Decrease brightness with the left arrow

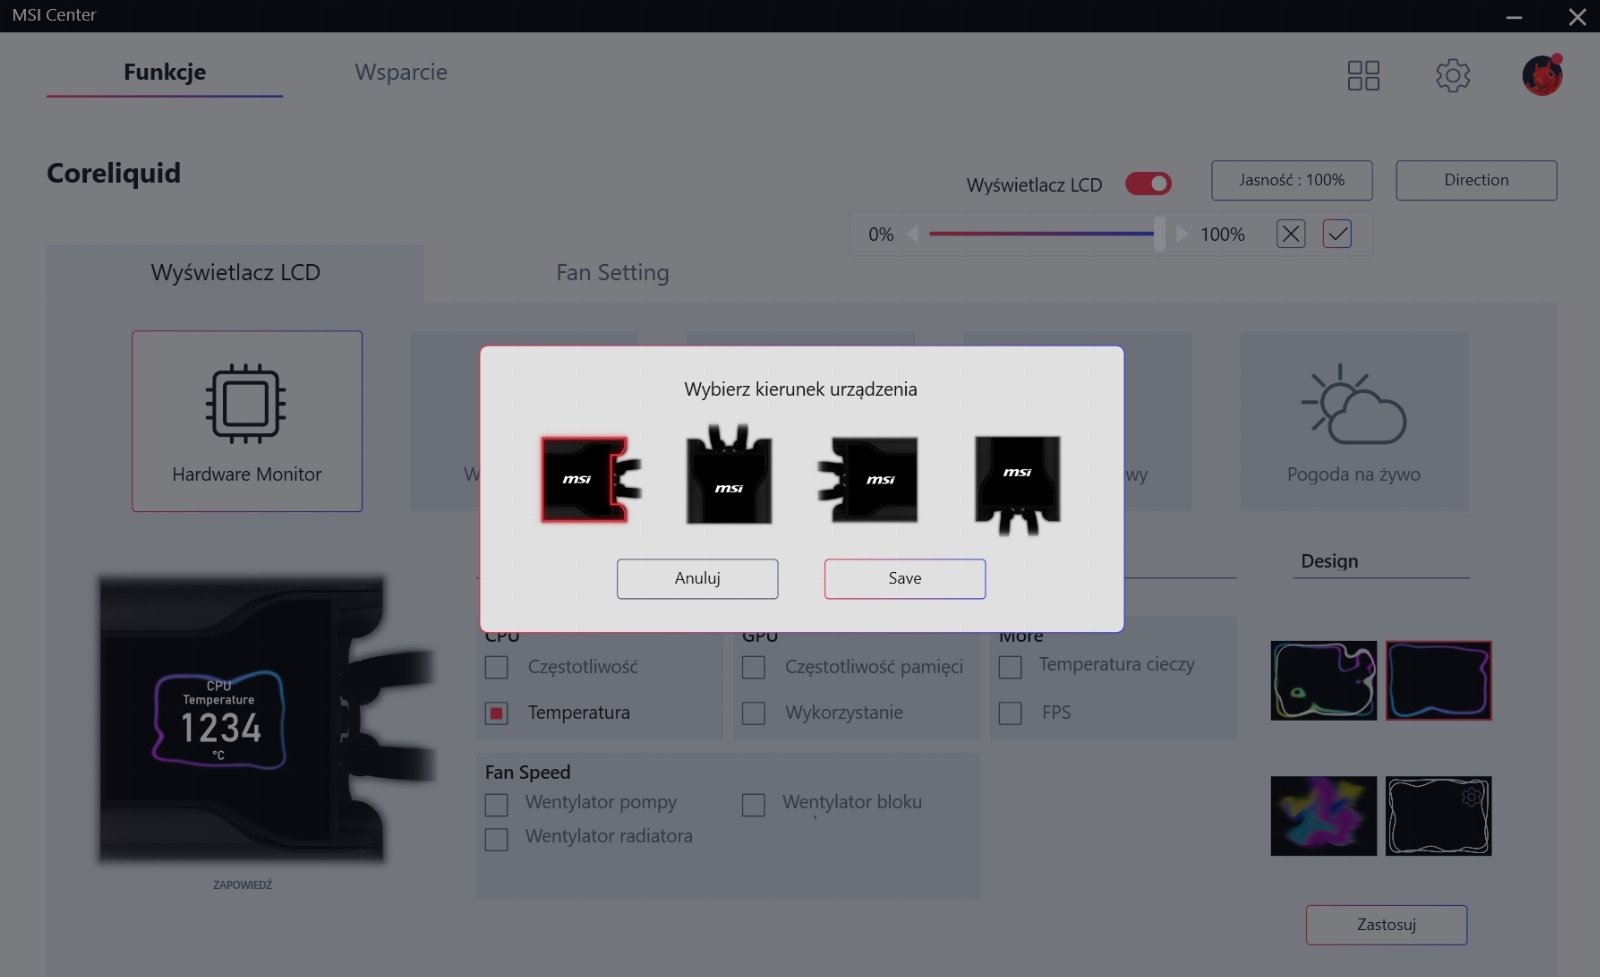pos(913,234)
